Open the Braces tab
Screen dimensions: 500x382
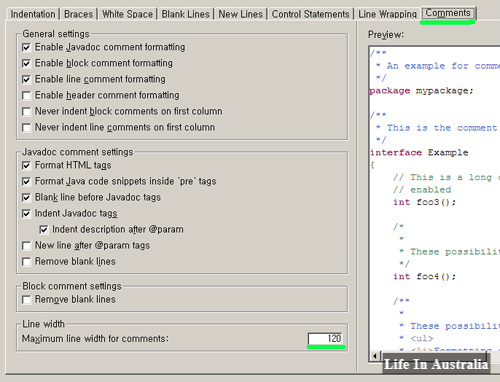coord(78,14)
